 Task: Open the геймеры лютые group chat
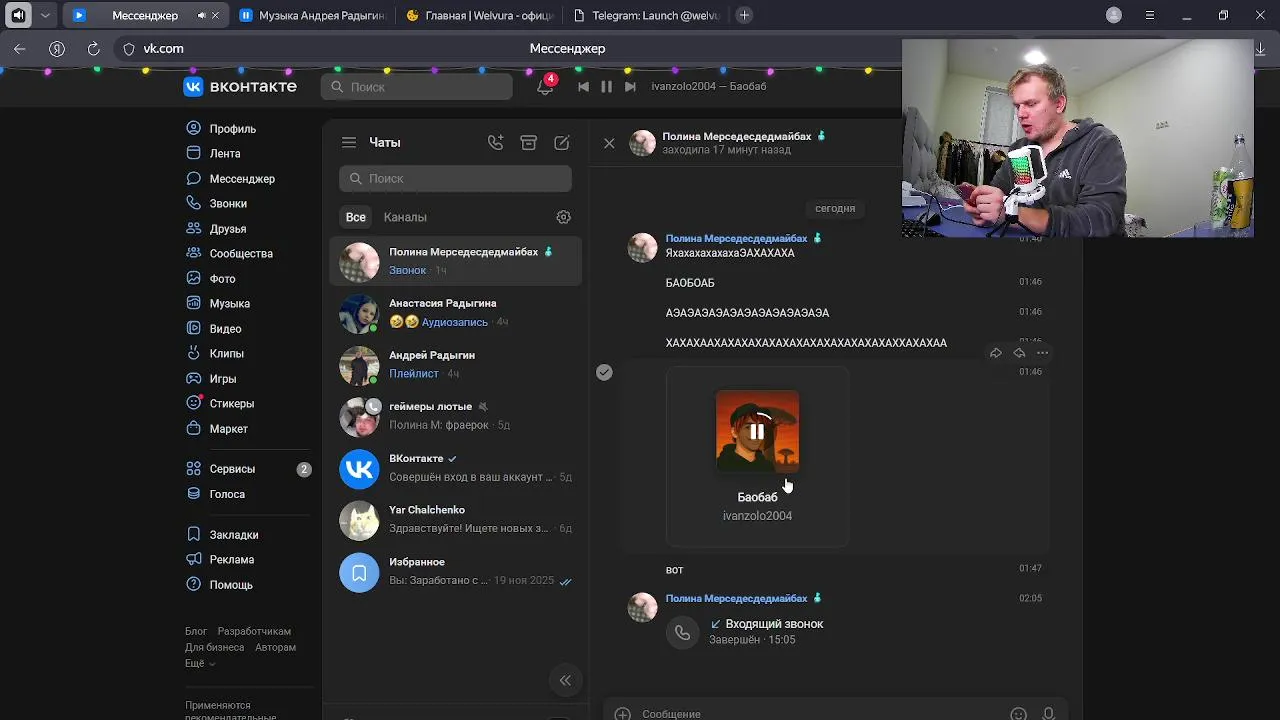click(x=455, y=416)
